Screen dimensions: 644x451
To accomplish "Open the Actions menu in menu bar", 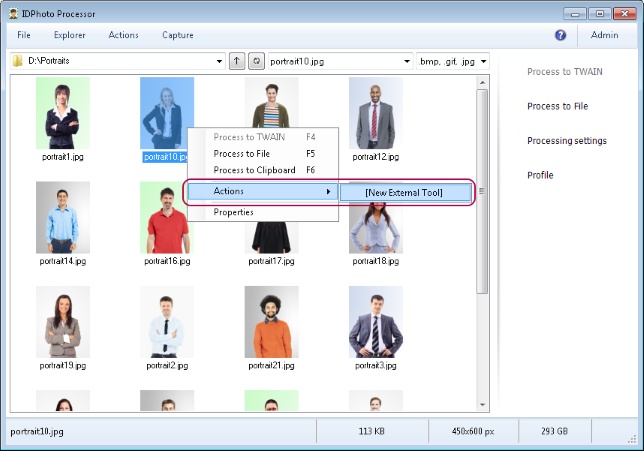I will [123, 35].
